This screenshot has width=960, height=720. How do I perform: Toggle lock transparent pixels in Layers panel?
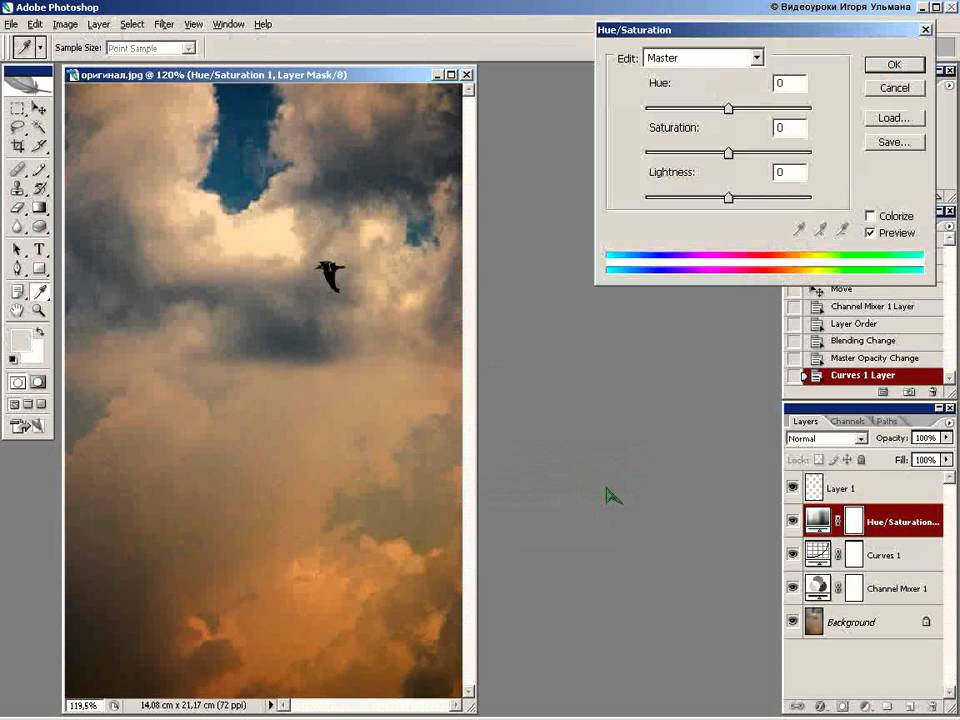[x=819, y=460]
